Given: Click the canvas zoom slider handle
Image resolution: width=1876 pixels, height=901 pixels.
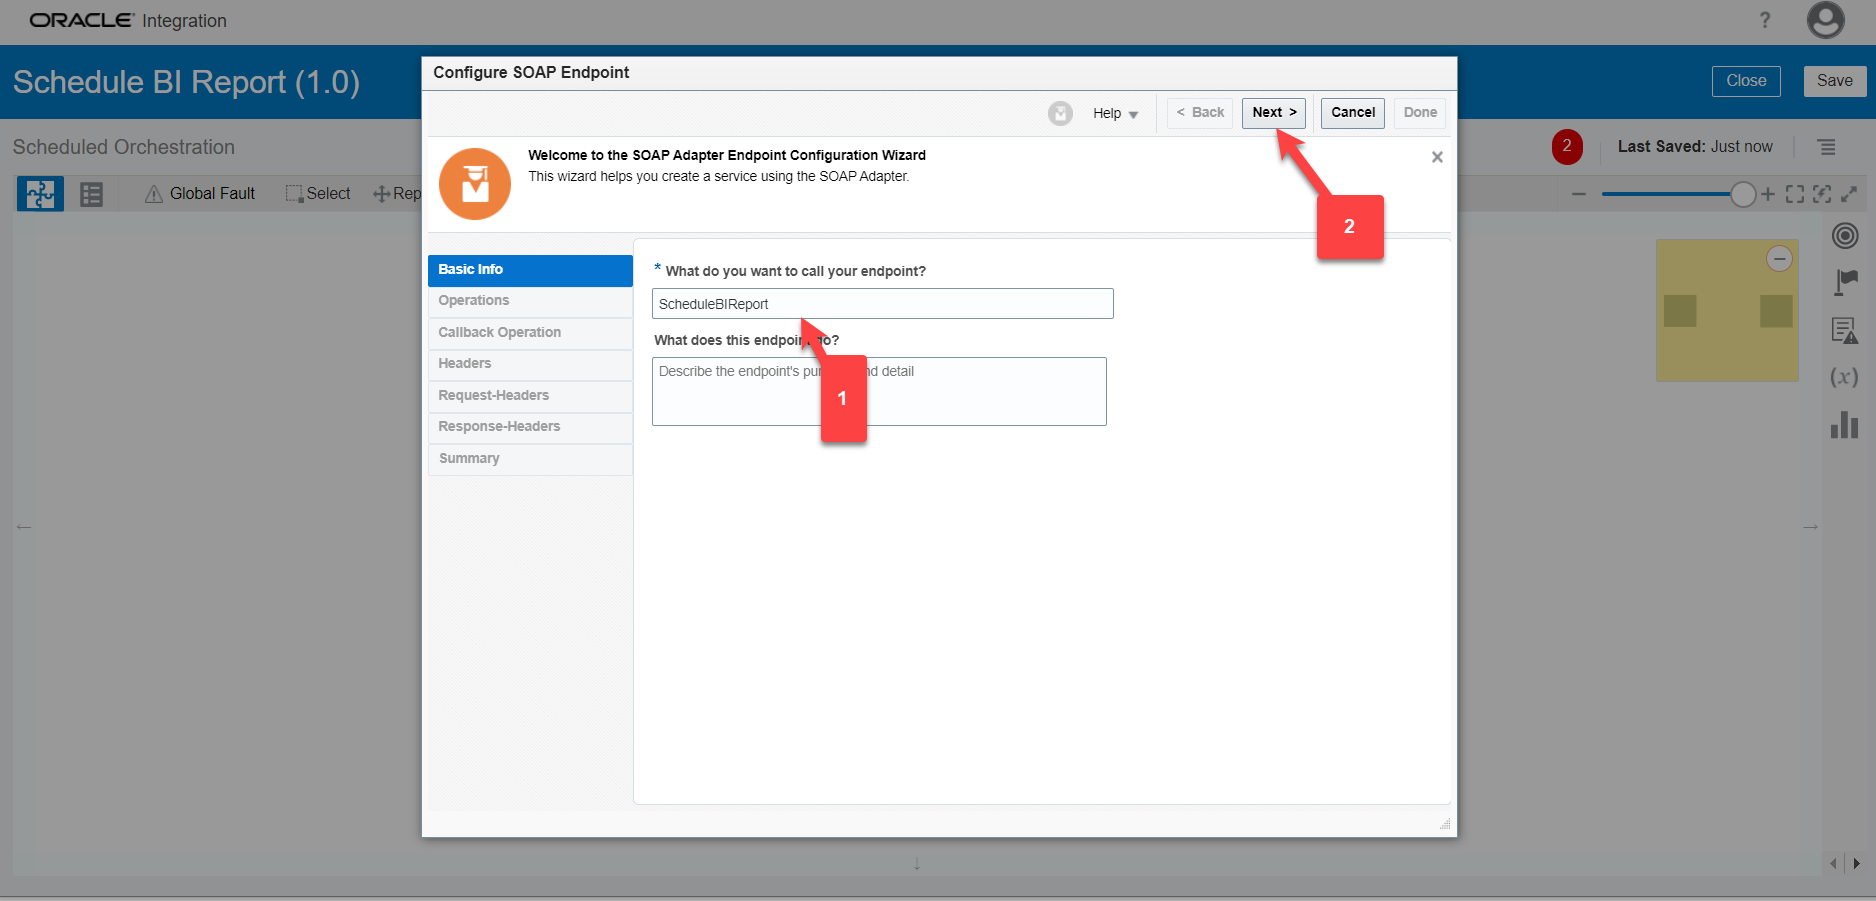Looking at the screenshot, I should pyautogui.click(x=1743, y=194).
